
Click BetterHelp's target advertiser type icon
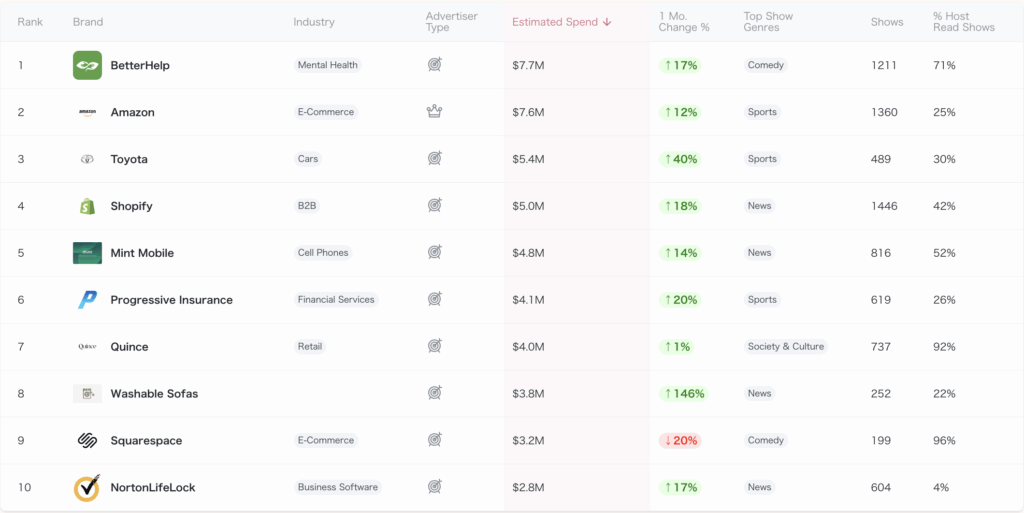pyautogui.click(x=434, y=65)
